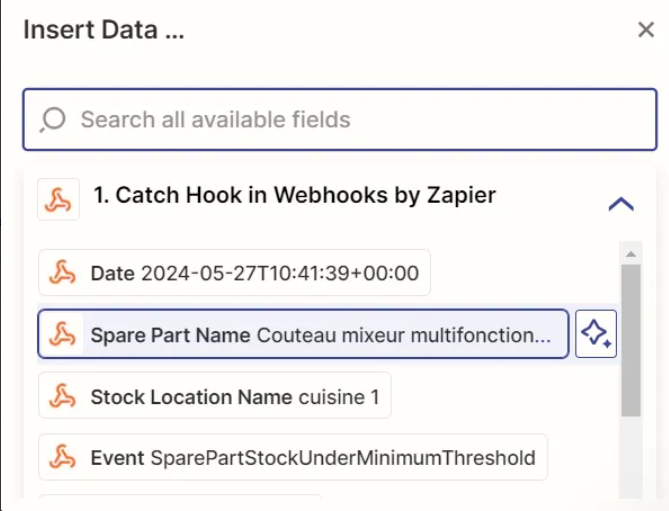This screenshot has height=511, width=669.
Task: Insert the Spare Part Name field
Action: (303, 334)
